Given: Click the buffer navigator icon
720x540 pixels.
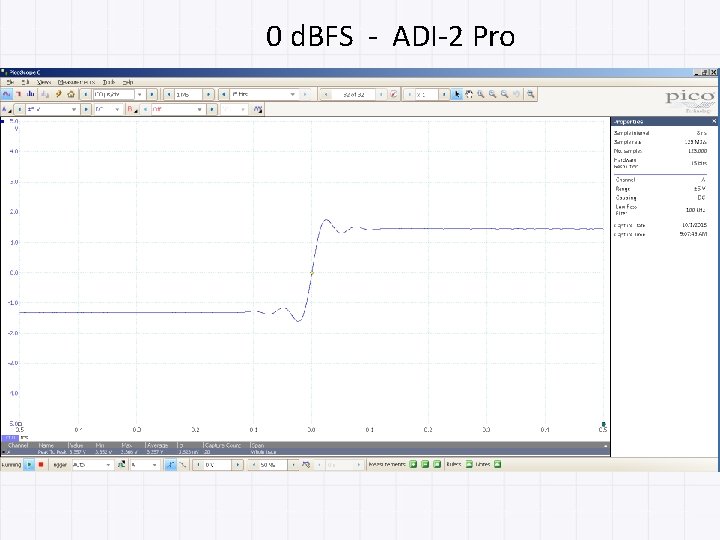Looking at the screenshot, I should click(x=394, y=94).
